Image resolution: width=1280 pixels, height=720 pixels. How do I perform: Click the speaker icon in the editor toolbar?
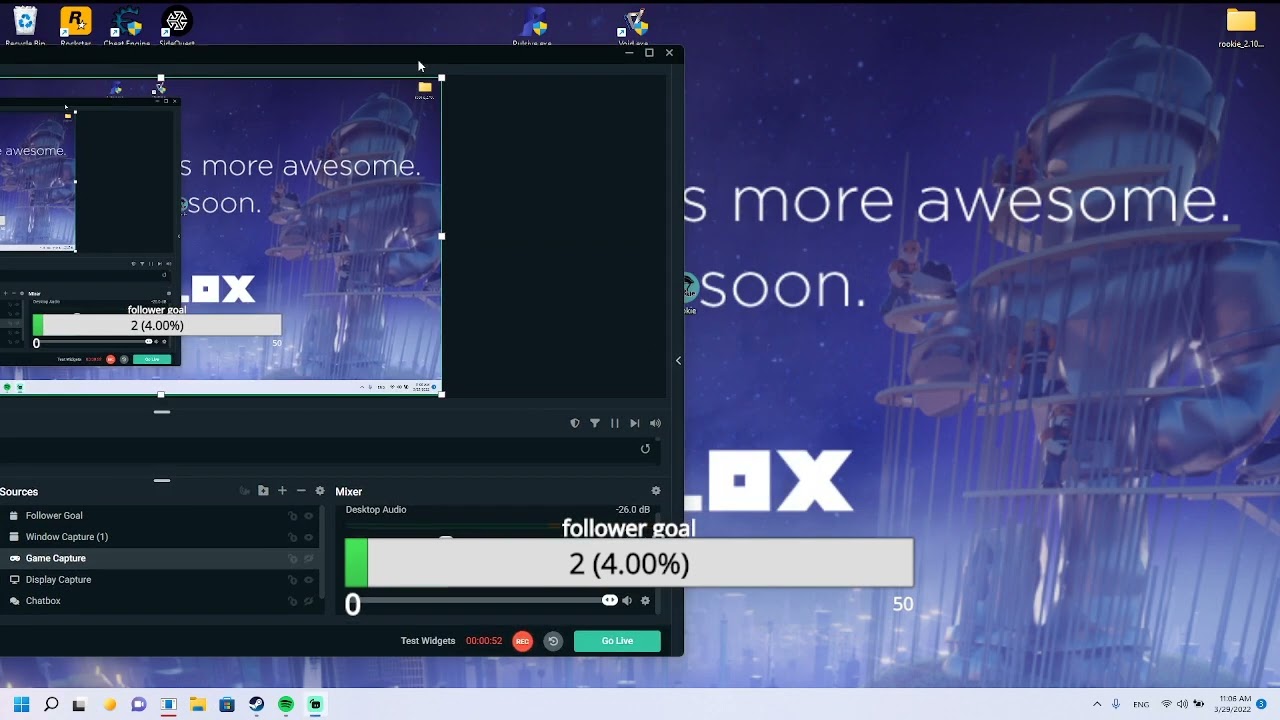[655, 423]
